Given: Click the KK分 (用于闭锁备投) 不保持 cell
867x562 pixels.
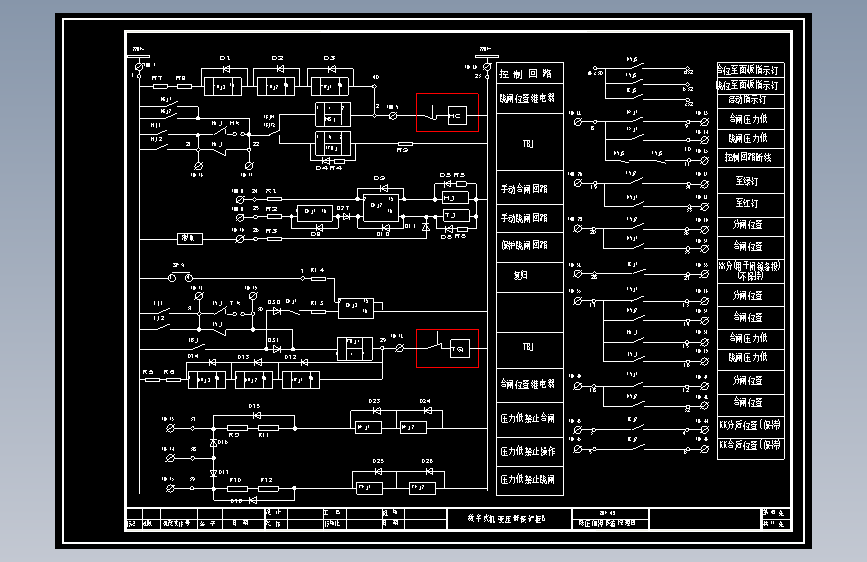Looking at the screenshot, I should click(750, 271).
